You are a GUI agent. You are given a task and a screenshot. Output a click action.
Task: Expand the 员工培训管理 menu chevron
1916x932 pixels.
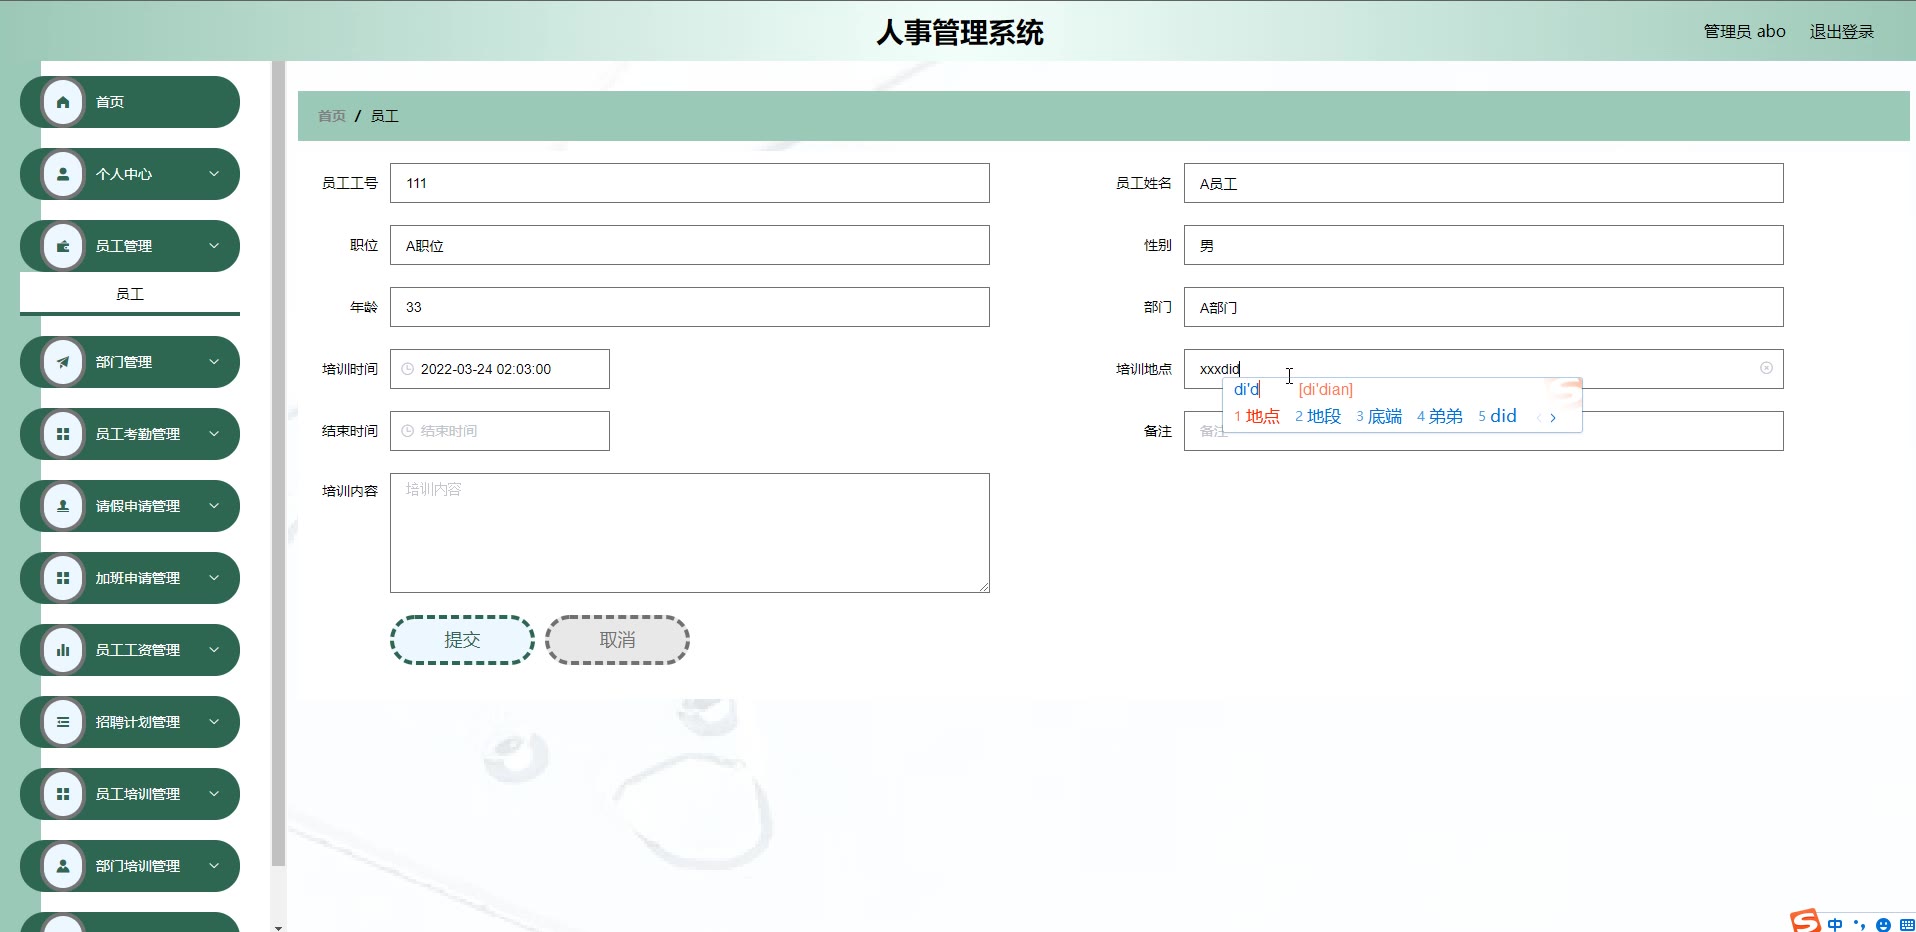pos(214,794)
